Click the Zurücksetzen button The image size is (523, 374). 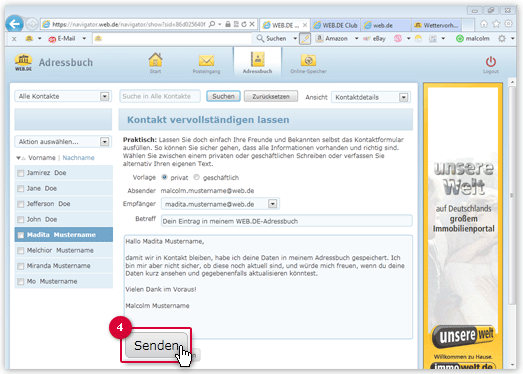[271, 96]
